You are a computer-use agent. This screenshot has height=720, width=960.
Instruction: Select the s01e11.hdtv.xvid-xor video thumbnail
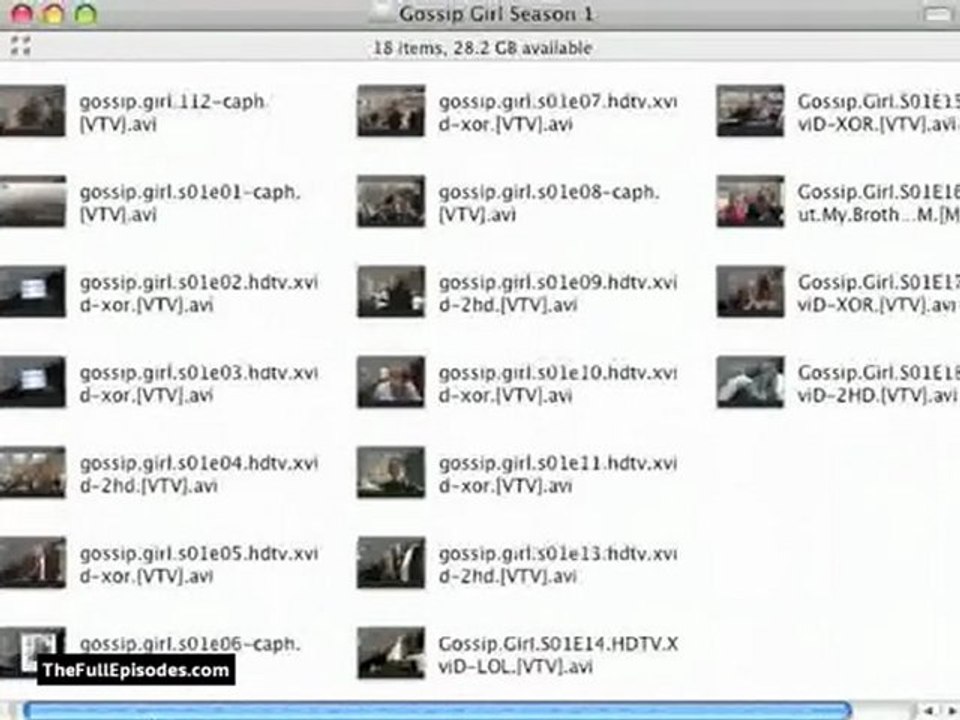391,472
